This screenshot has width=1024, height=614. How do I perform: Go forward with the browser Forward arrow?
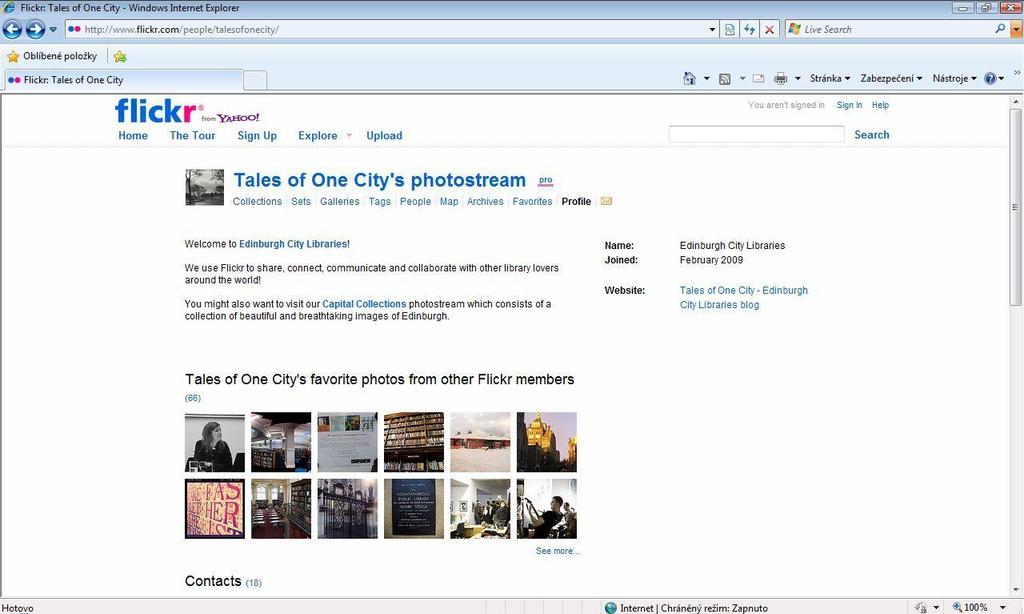click(x=35, y=29)
